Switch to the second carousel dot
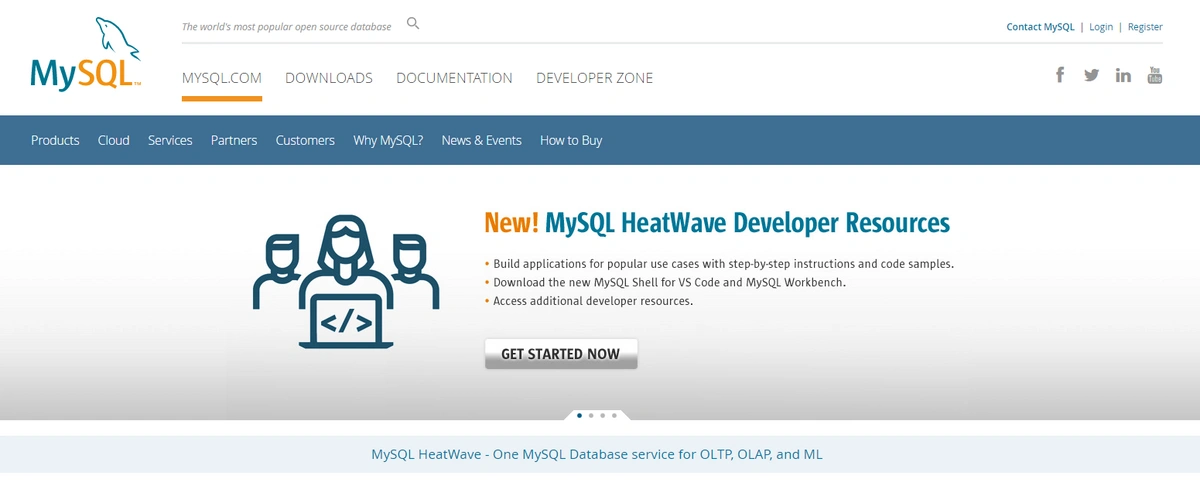1200x500 pixels. 591,415
